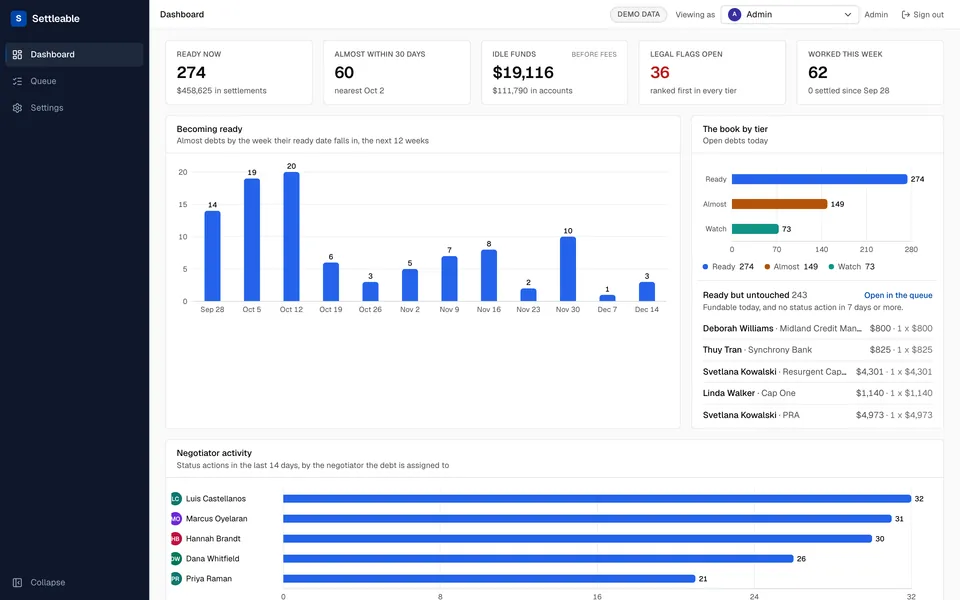
Task: Click the Nov 16 bar with value 8
Action: point(489,276)
